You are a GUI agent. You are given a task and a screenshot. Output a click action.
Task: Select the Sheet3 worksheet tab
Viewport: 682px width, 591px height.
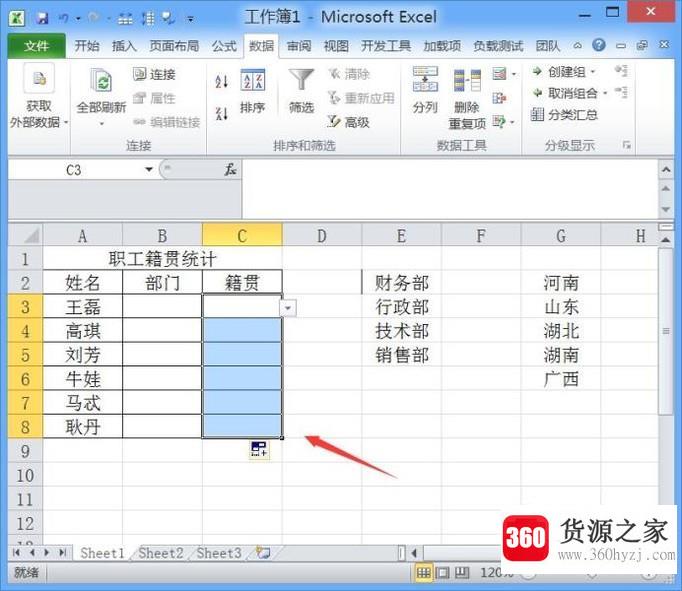click(219, 553)
